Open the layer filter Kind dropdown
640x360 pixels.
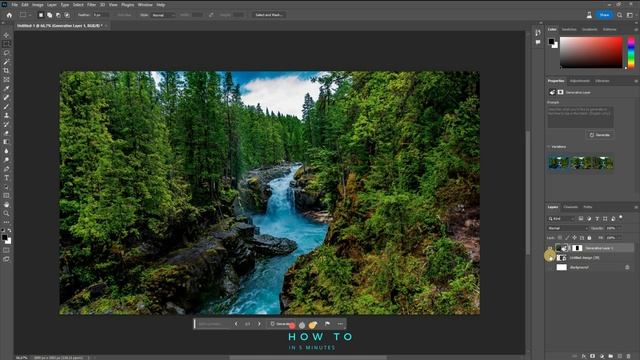[562, 219]
